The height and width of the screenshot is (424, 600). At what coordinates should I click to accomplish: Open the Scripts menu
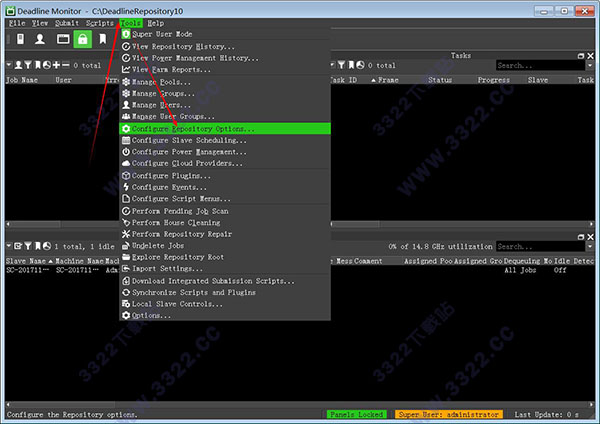point(99,23)
